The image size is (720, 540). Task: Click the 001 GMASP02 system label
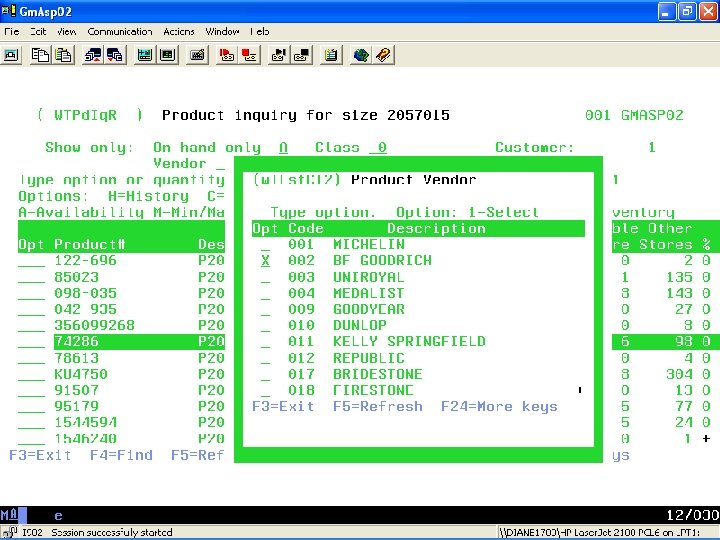pyautogui.click(x=634, y=115)
